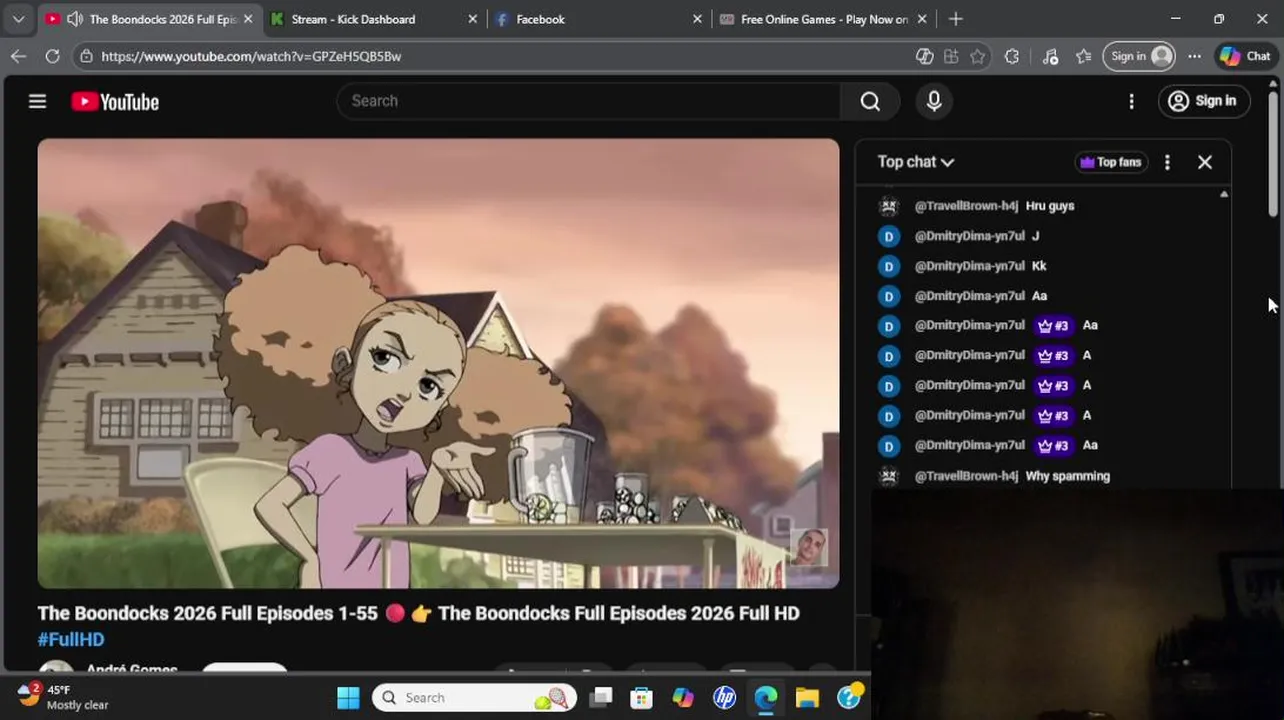Open Get Help taskbar icon

pos(849,698)
